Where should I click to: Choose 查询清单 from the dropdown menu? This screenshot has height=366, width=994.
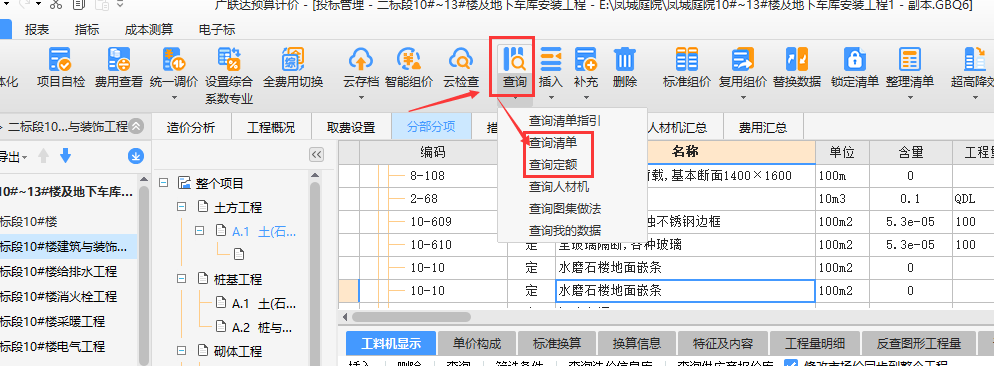[553, 144]
